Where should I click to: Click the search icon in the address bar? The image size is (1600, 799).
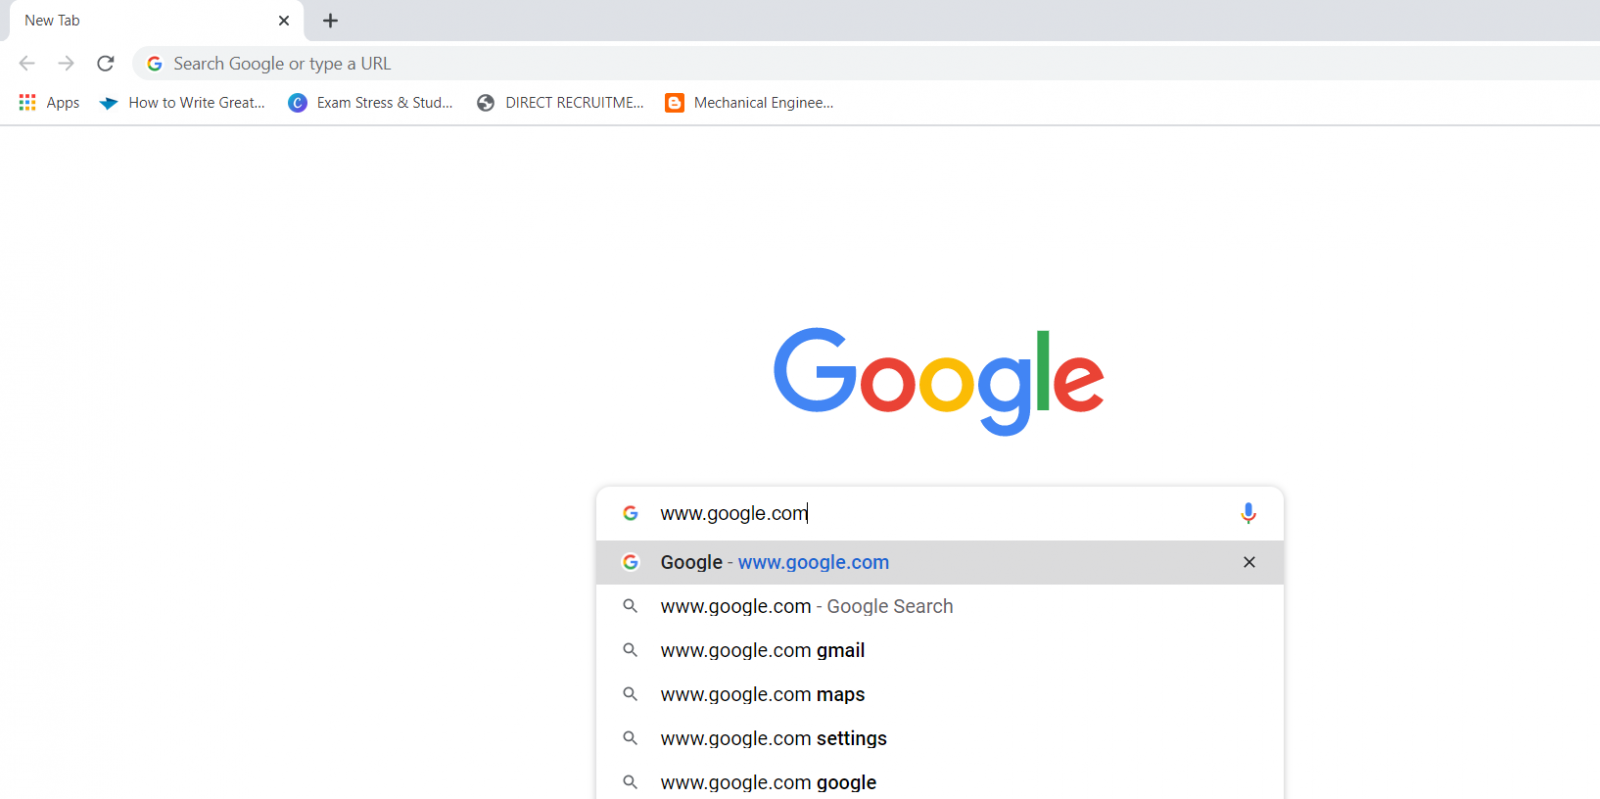[x=154, y=63]
